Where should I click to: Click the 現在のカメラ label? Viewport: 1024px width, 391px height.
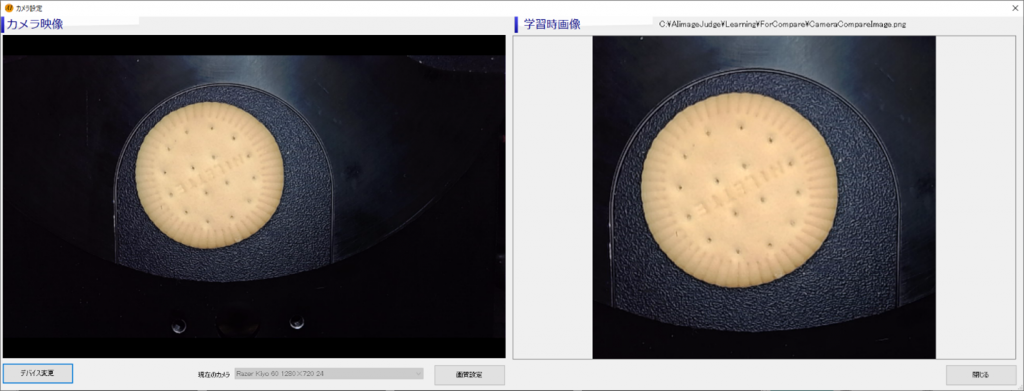tap(214, 374)
